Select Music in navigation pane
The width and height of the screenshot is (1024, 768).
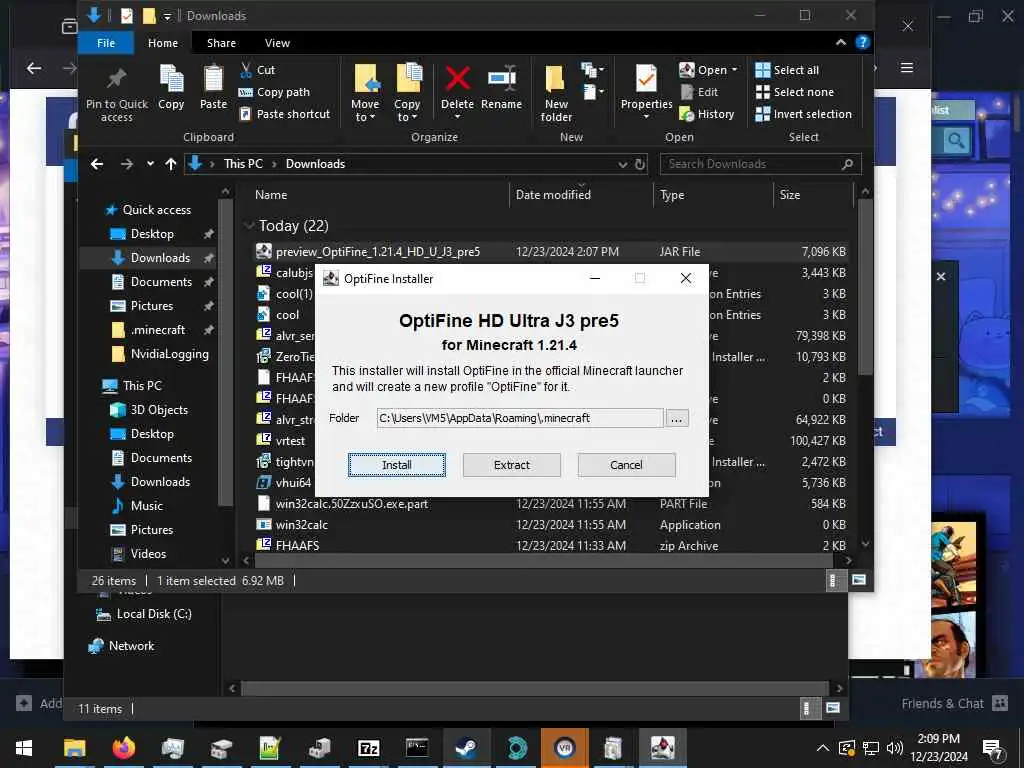(146, 505)
